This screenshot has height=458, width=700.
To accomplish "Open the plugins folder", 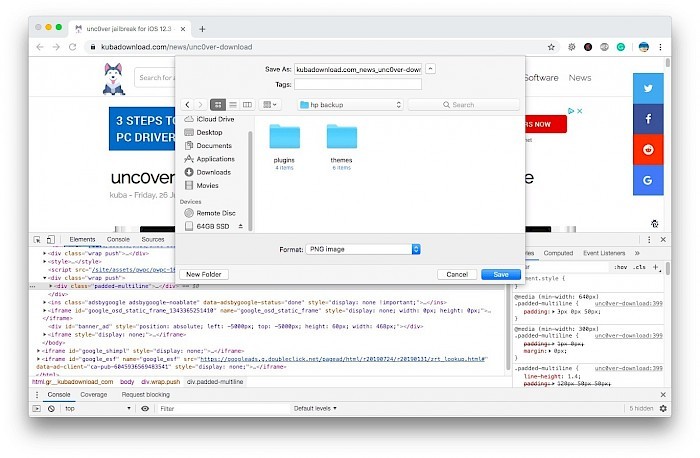I will click(x=284, y=146).
